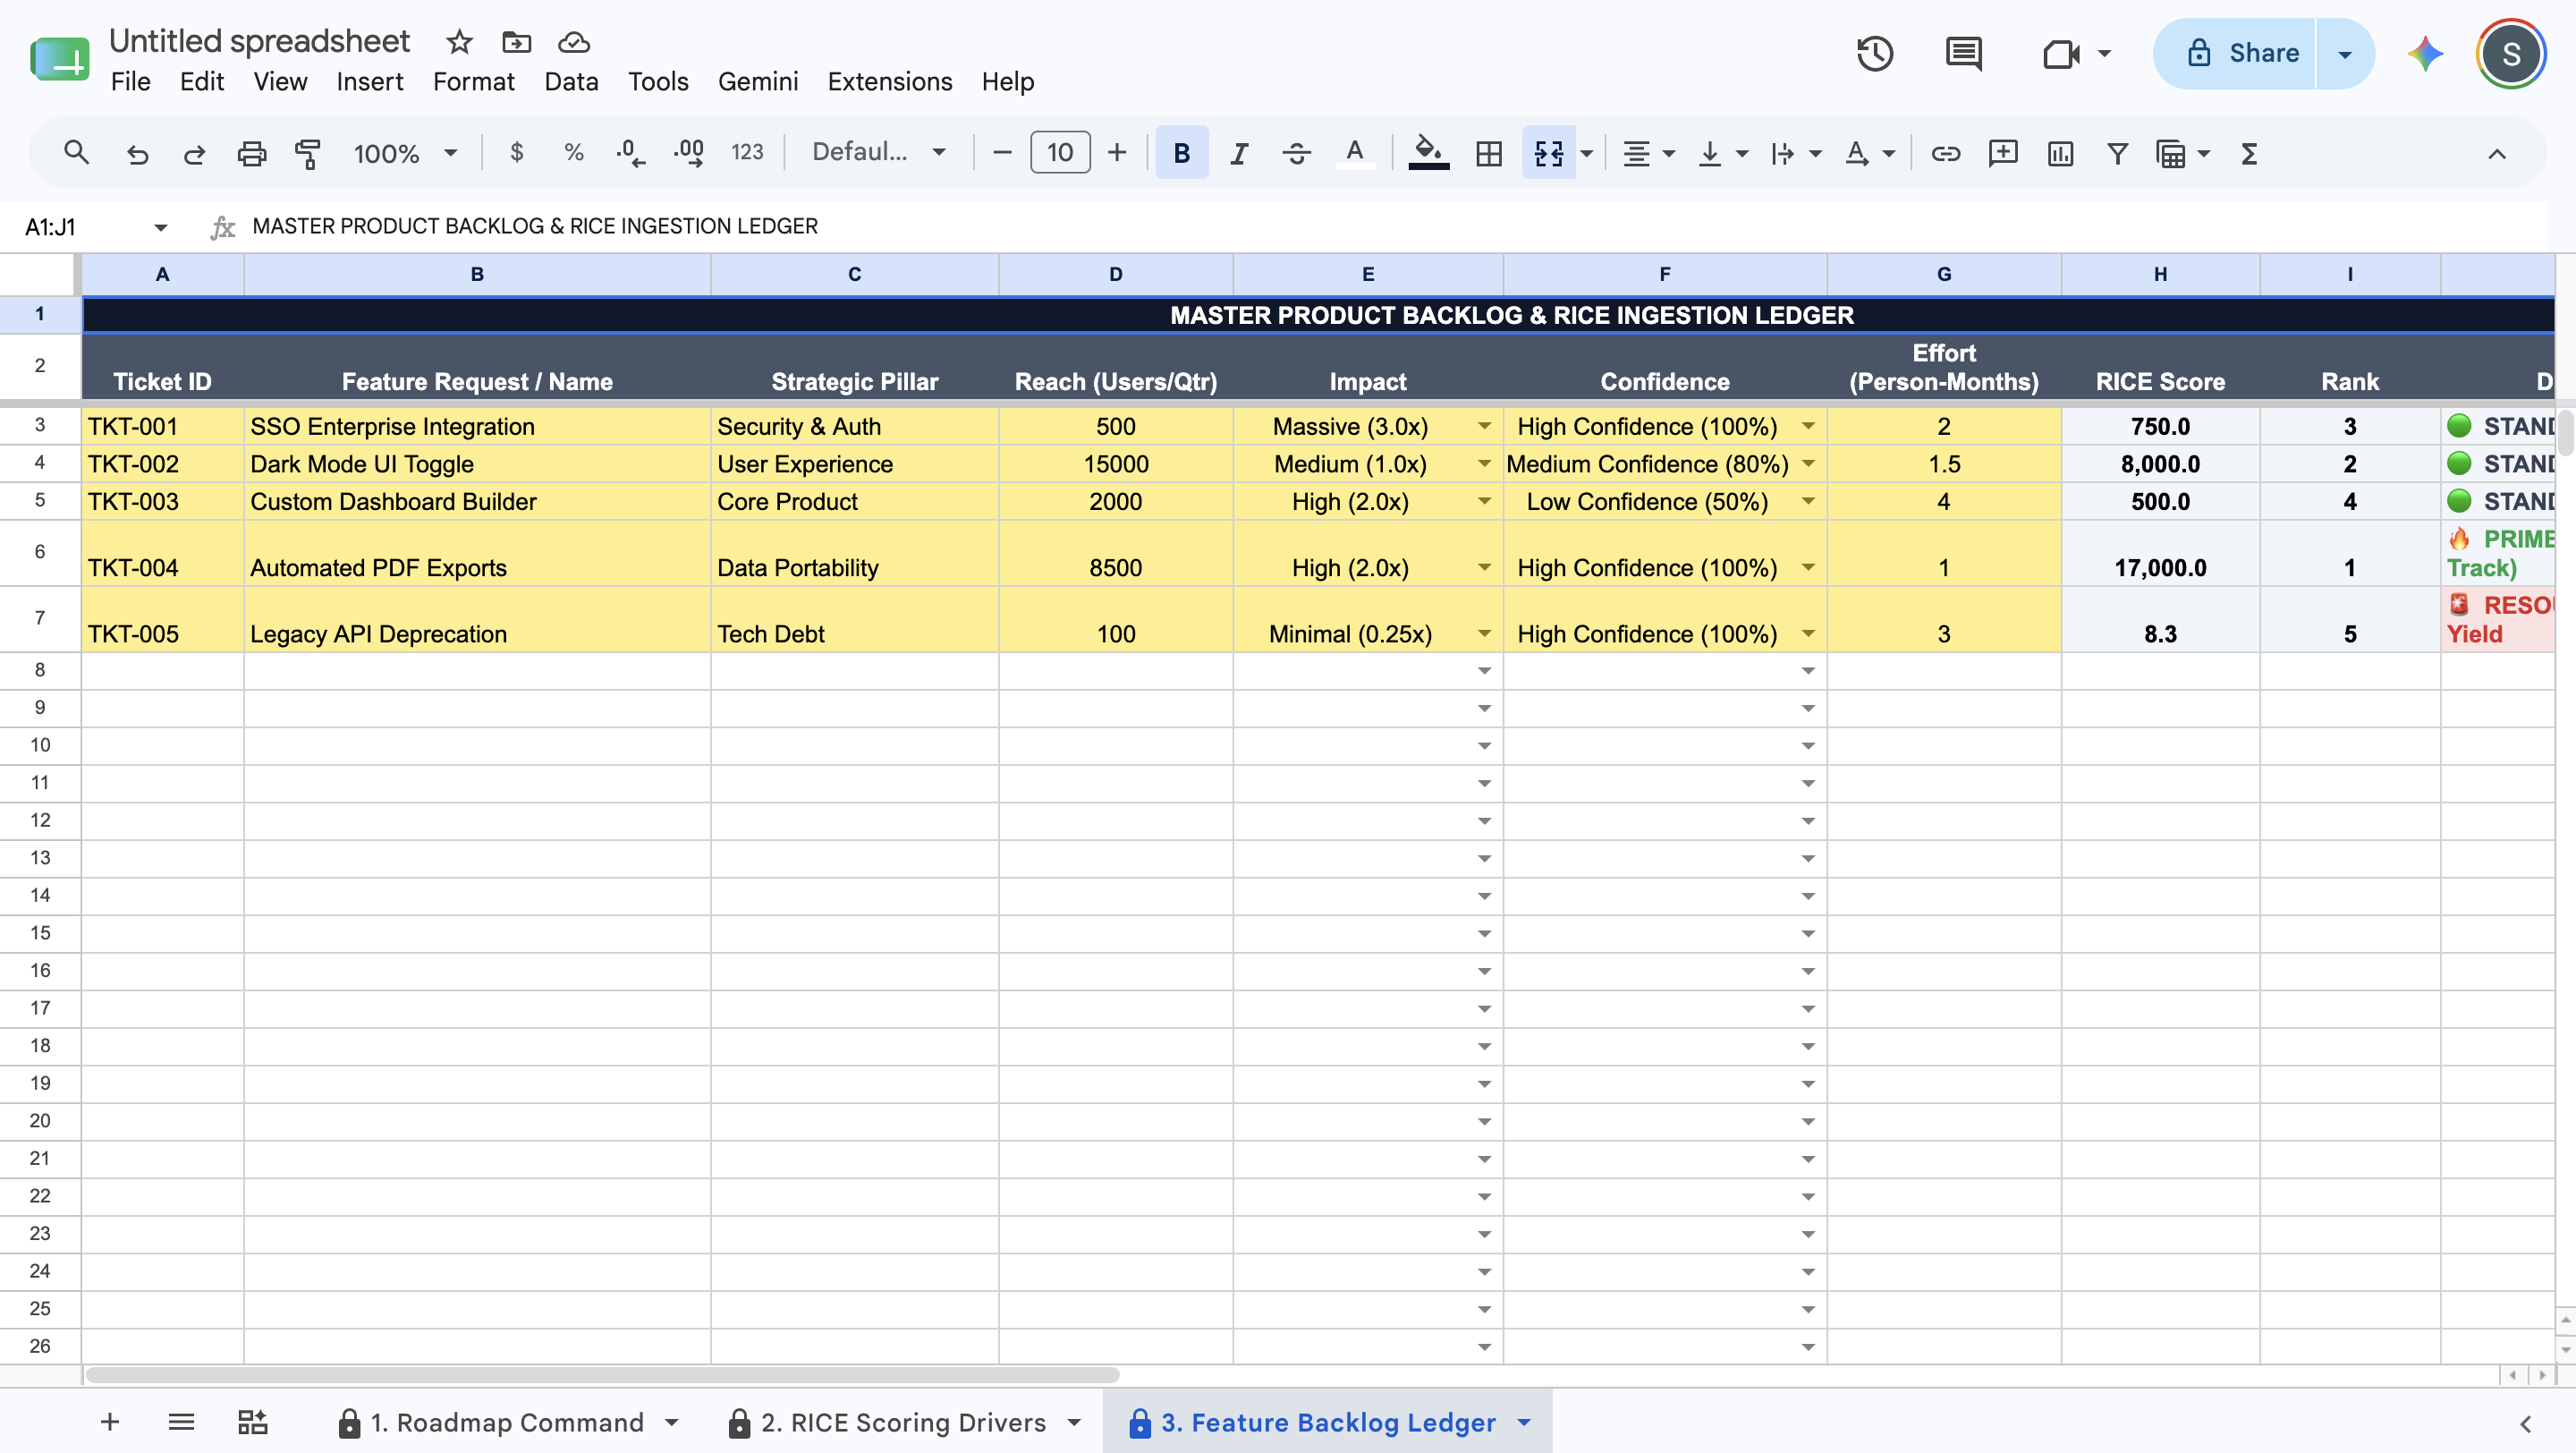2576x1453 pixels.
Task: Open more number formats (123)
Action: pyautogui.click(x=747, y=153)
